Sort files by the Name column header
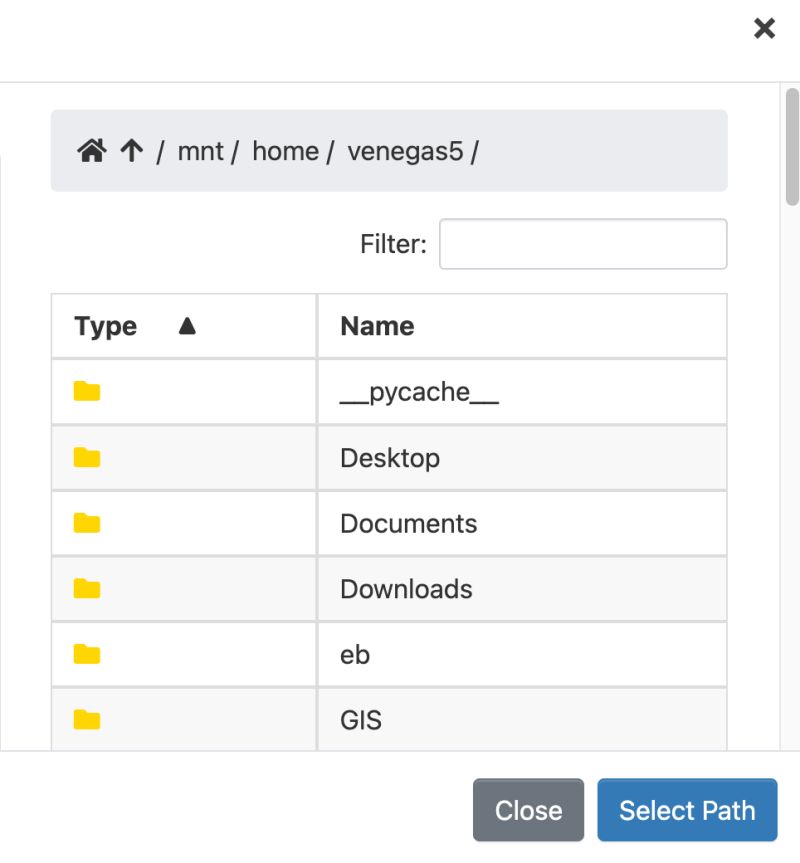 377,325
